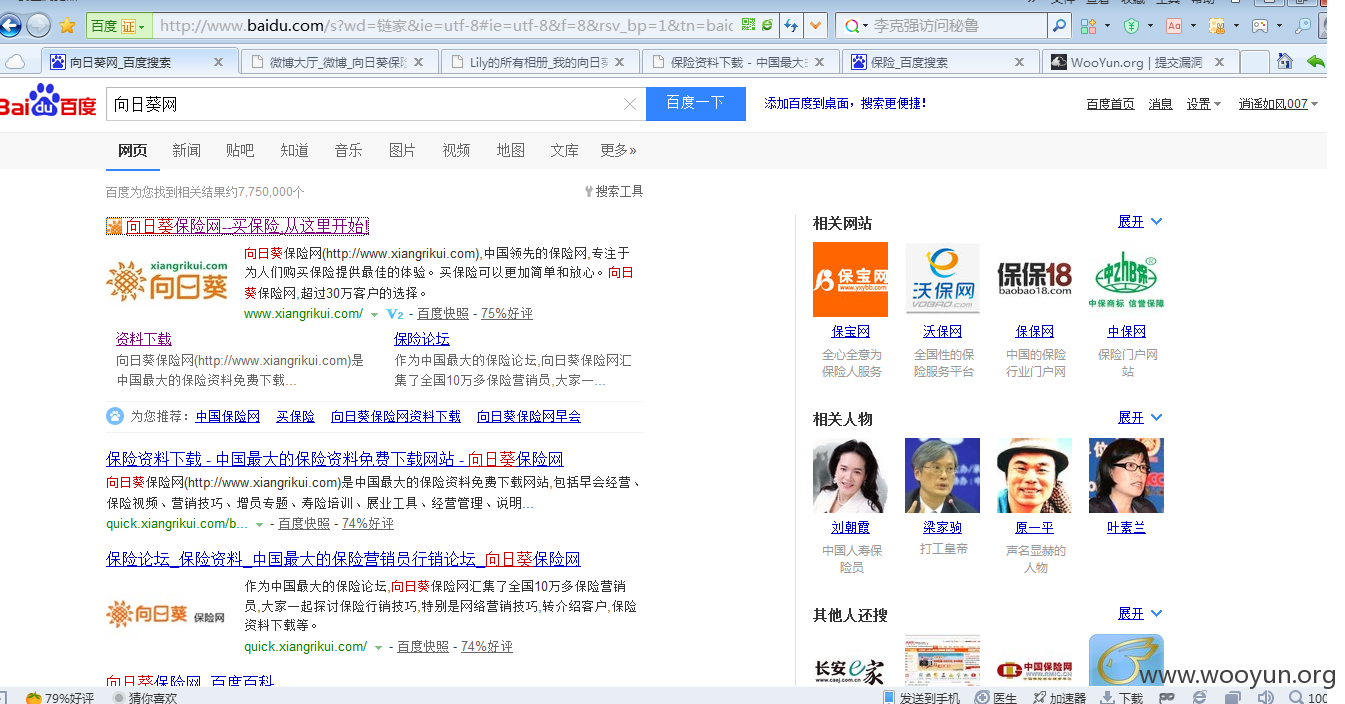Switch to the WooYun.org tab
Viewport: 1345px width, 704px height.
1139,62
